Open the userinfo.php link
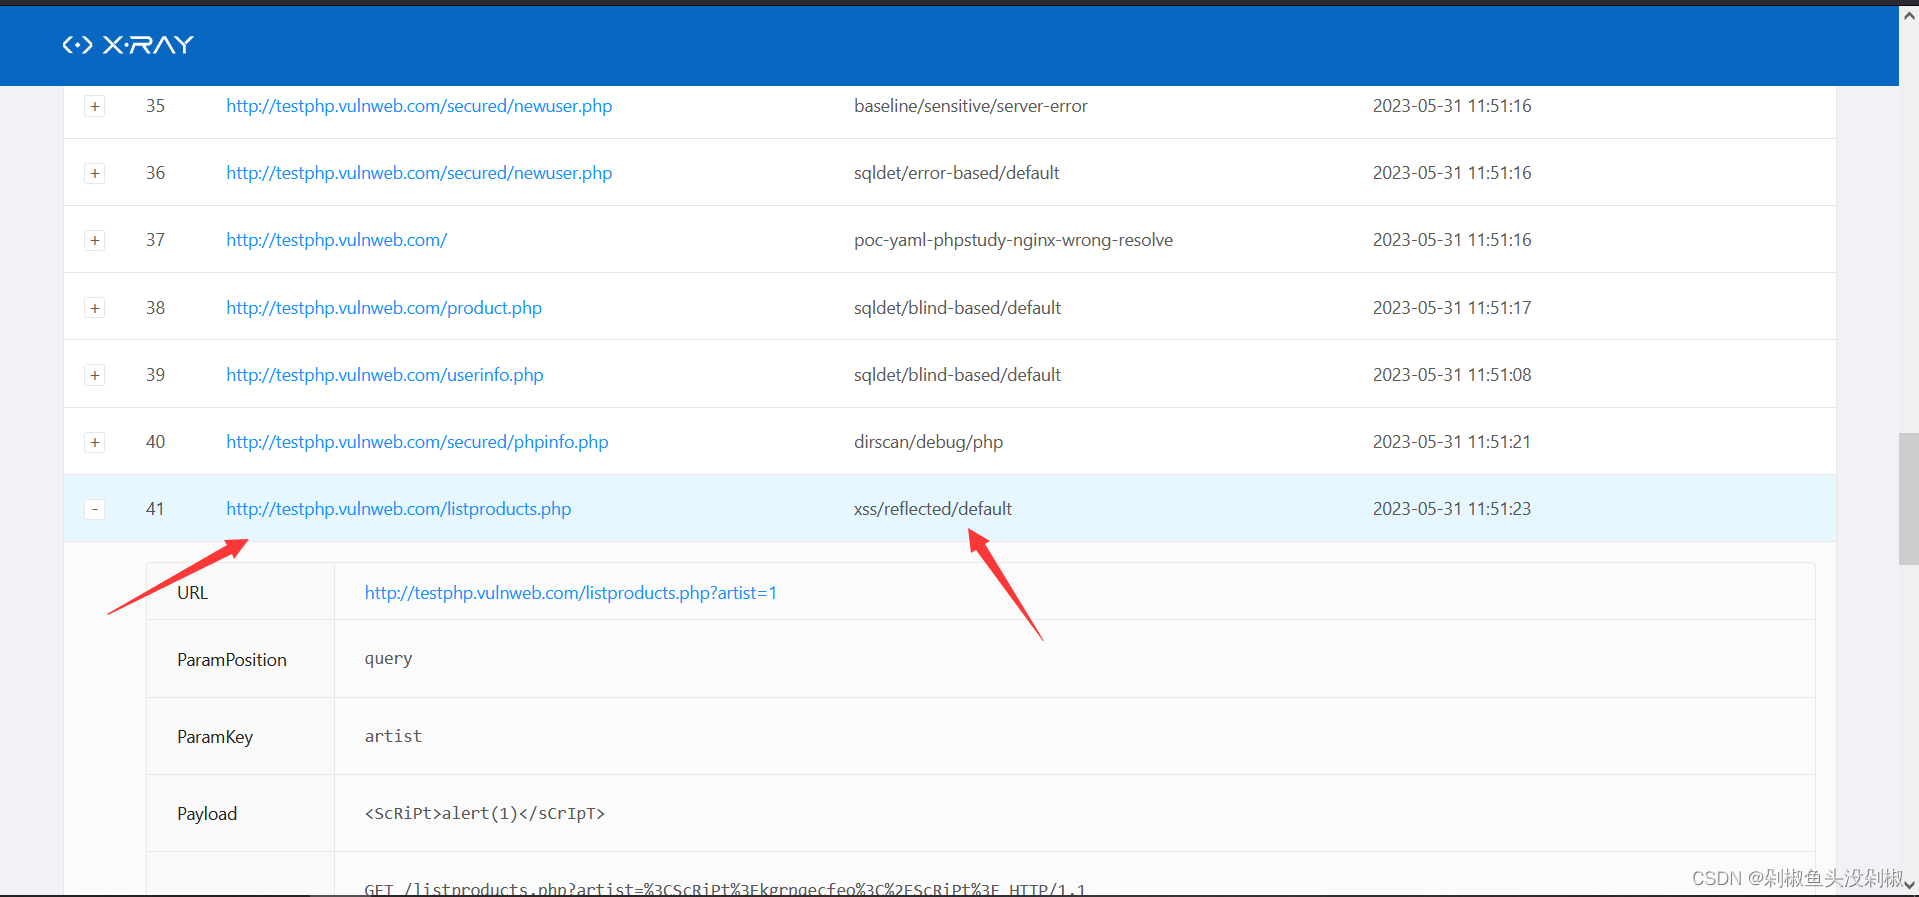The height and width of the screenshot is (897, 1919). [x=385, y=375]
